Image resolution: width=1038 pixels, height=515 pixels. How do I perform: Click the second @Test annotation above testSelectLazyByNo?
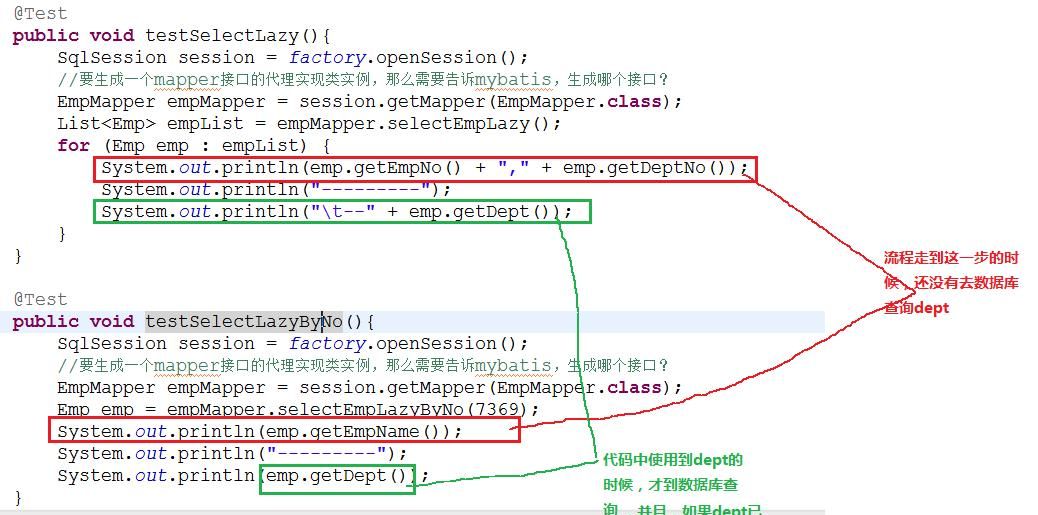pyautogui.click(x=40, y=299)
